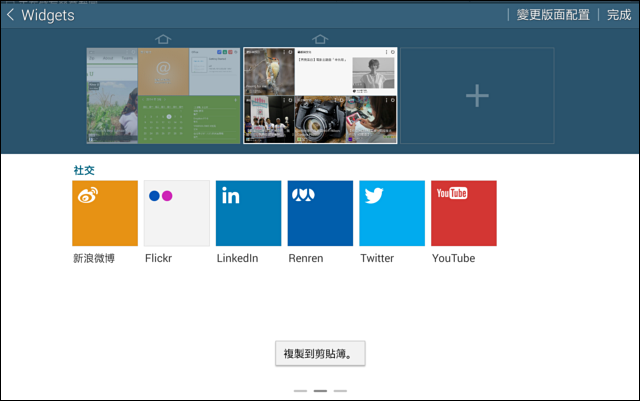Click the 新浪微博 label text
The height and width of the screenshot is (401, 640).
pos(94,258)
